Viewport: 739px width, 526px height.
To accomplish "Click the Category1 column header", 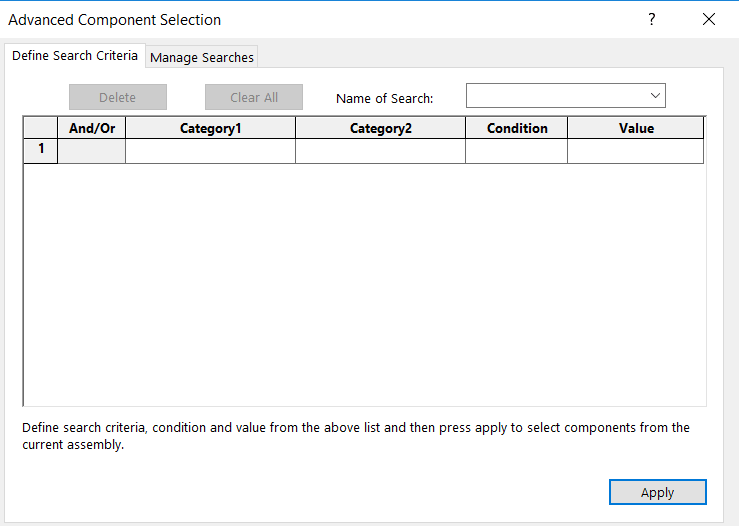I will click(210, 128).
